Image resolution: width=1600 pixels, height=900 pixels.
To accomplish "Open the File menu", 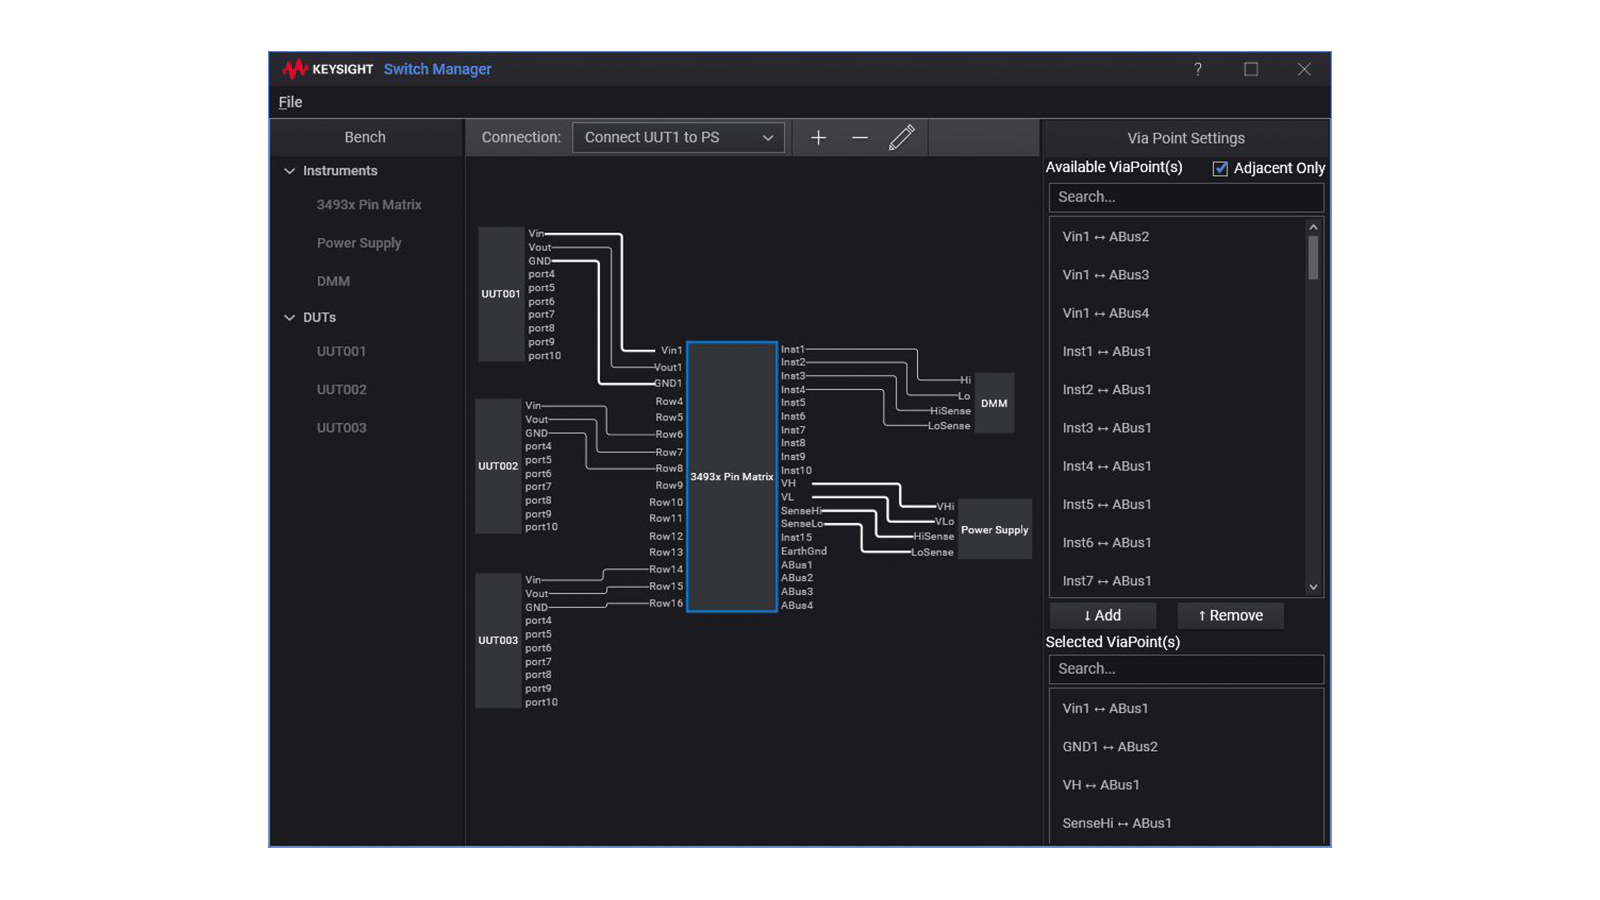I will click(x=290, y=102).
